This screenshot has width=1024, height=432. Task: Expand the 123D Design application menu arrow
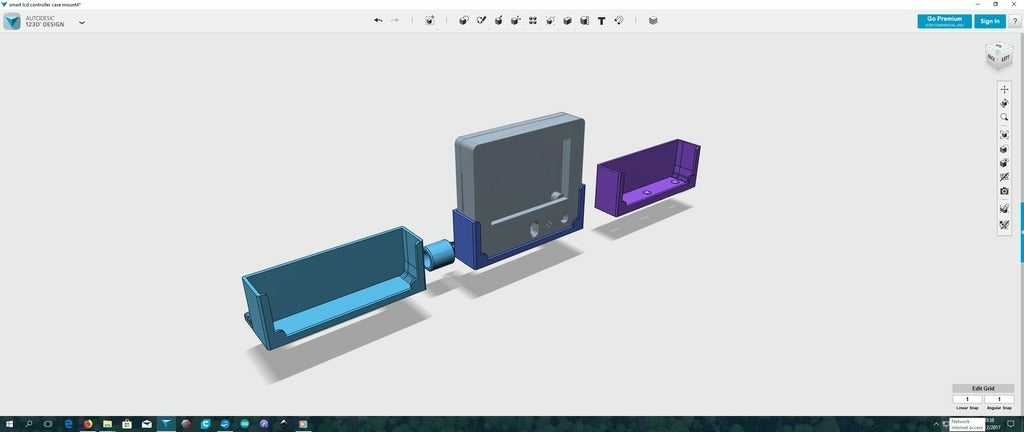coord(82,22)
